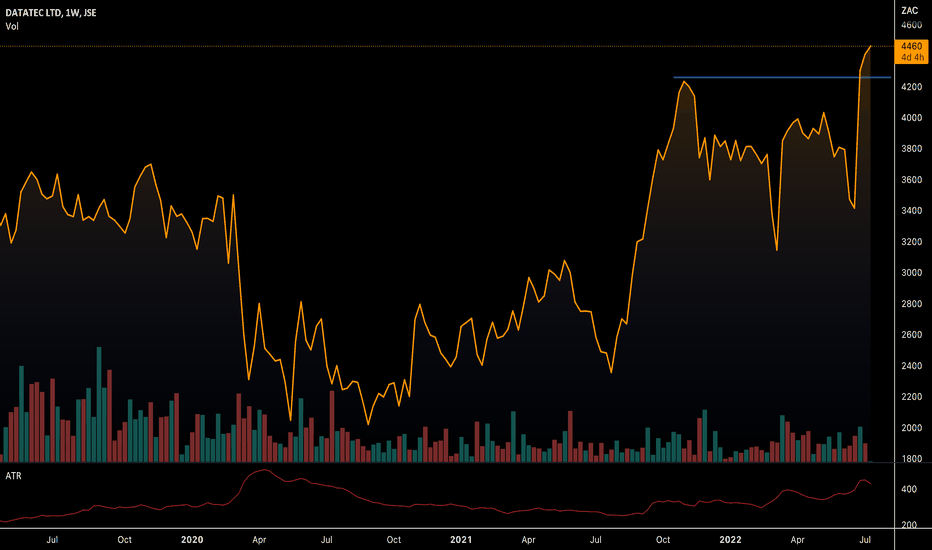
Task: Click the 3600 price axis label
Action: (911, 180)
